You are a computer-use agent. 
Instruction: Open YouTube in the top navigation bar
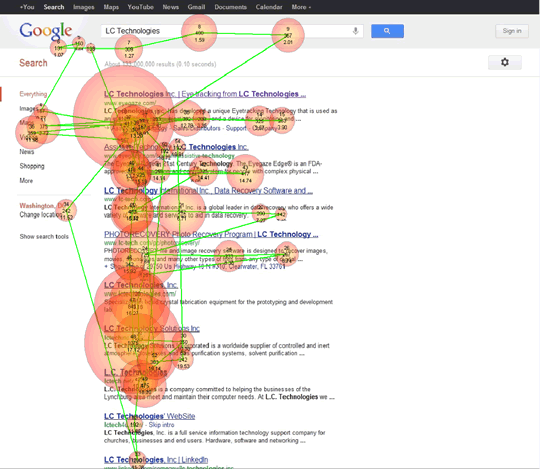click(141, 7)
